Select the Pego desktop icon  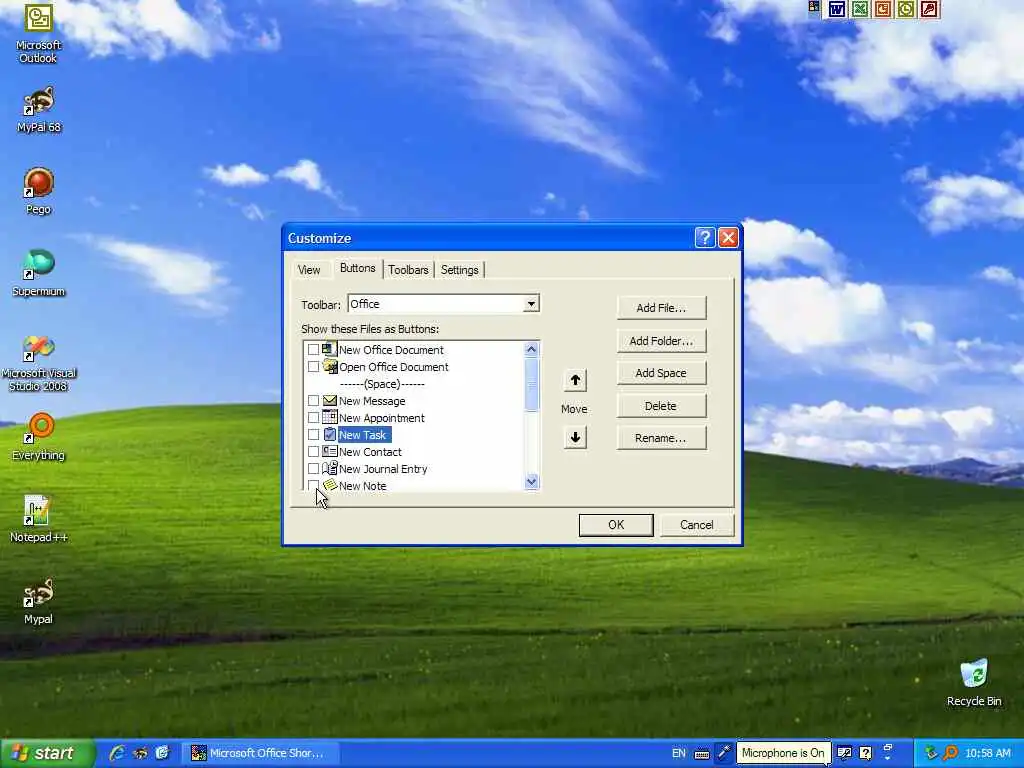coord(39,191)
